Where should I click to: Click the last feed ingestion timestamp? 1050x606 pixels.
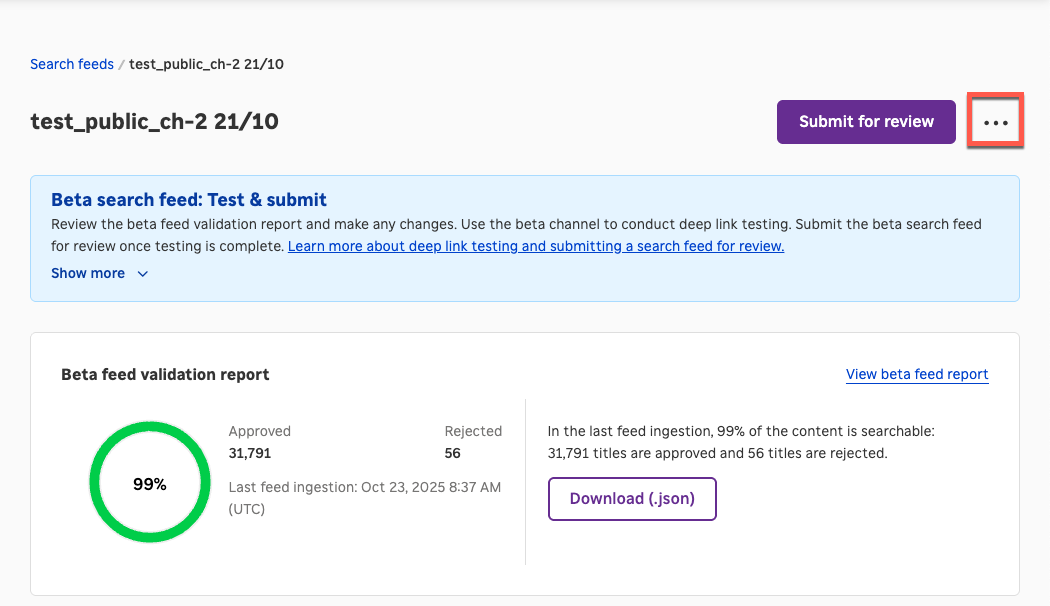click(363, 487)
